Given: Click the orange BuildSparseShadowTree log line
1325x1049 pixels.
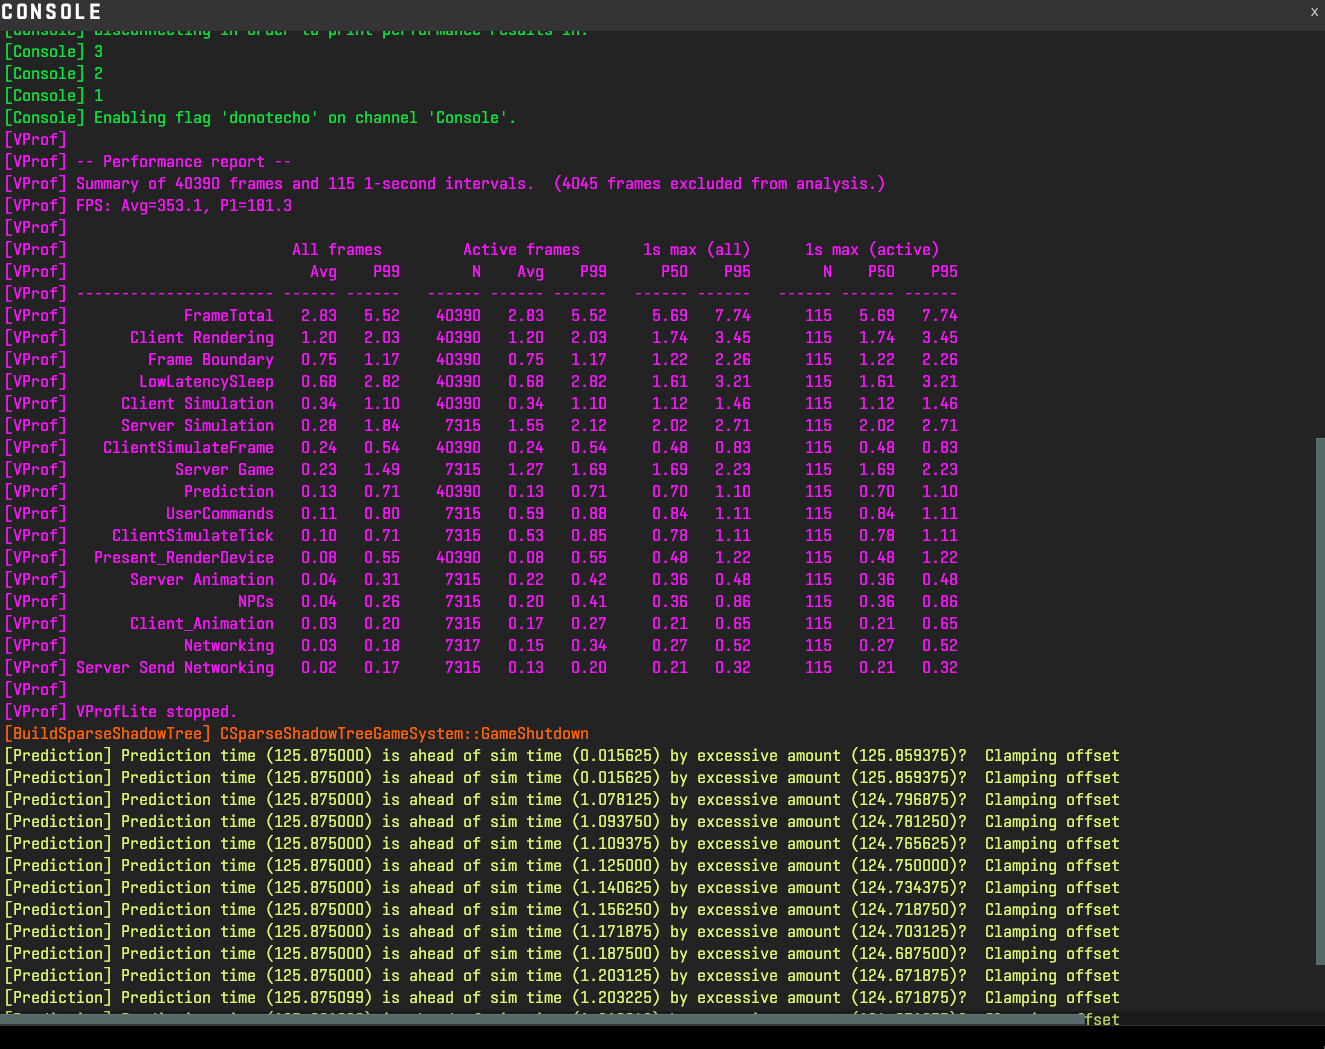Looking at the screenshot, I should click(x=297, y=734).
